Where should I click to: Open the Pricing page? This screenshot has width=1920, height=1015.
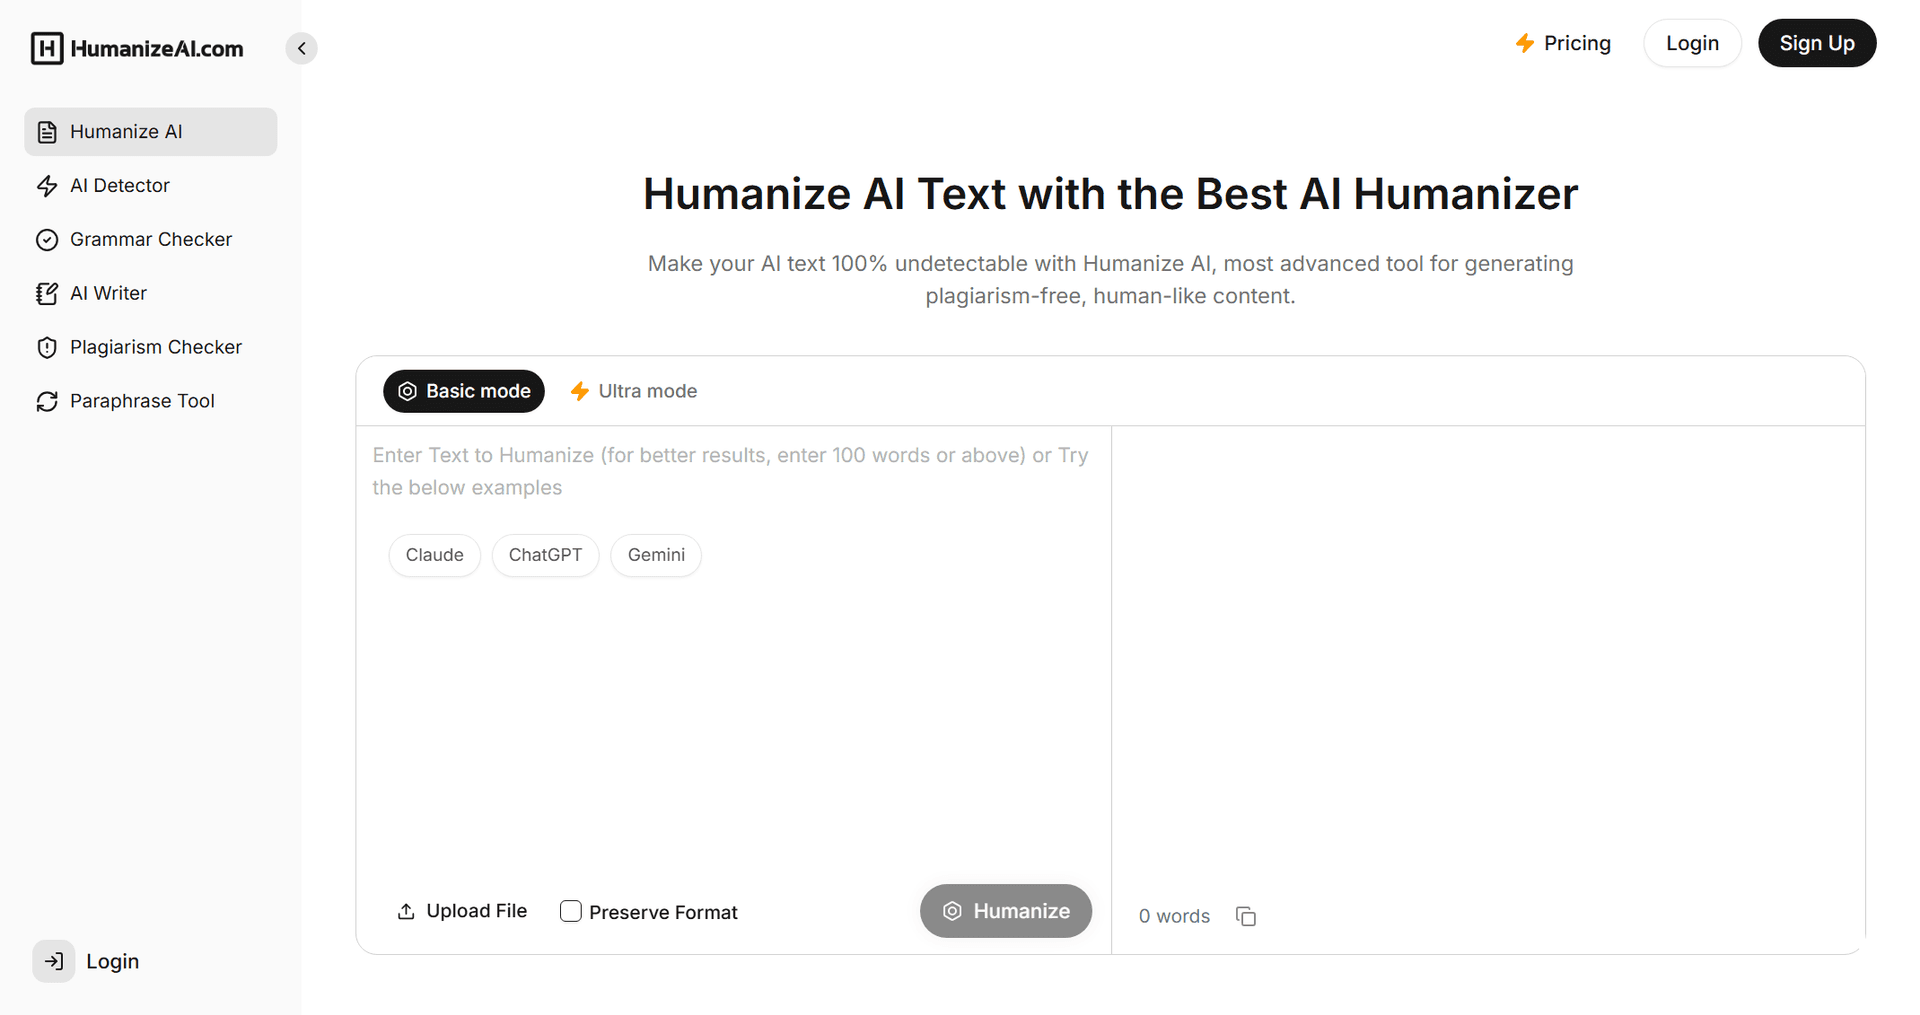[1563, 43]
